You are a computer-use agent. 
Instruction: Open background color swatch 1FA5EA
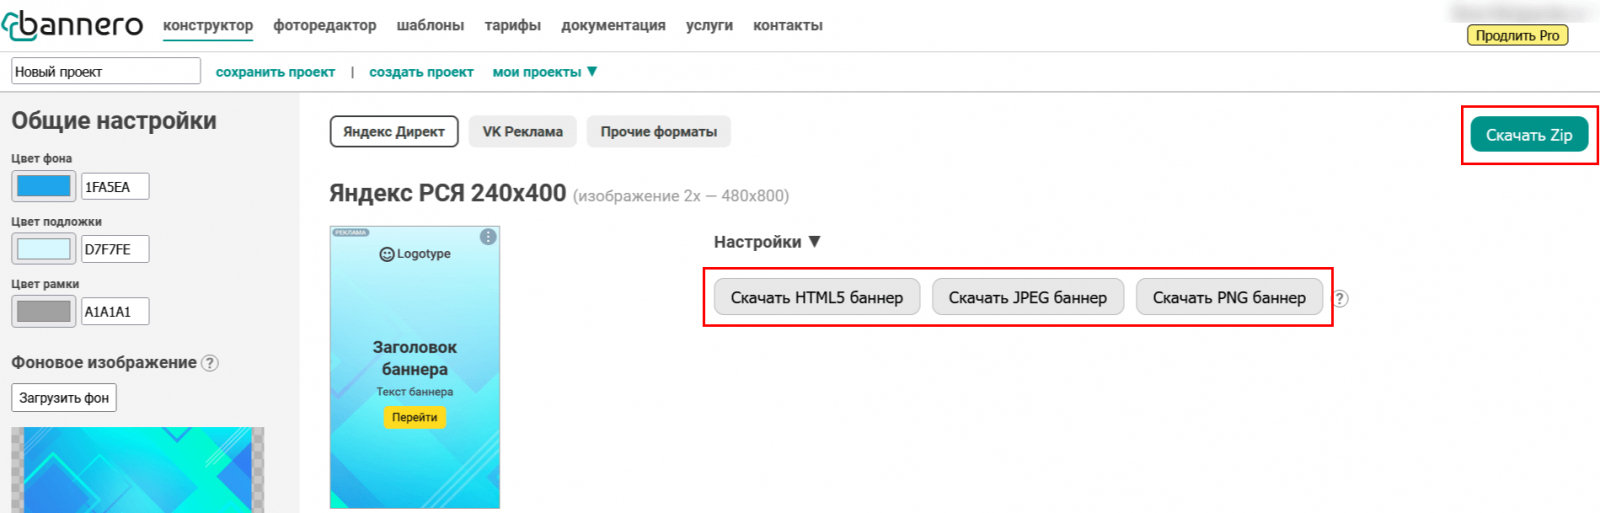click(x=44, y=186)
